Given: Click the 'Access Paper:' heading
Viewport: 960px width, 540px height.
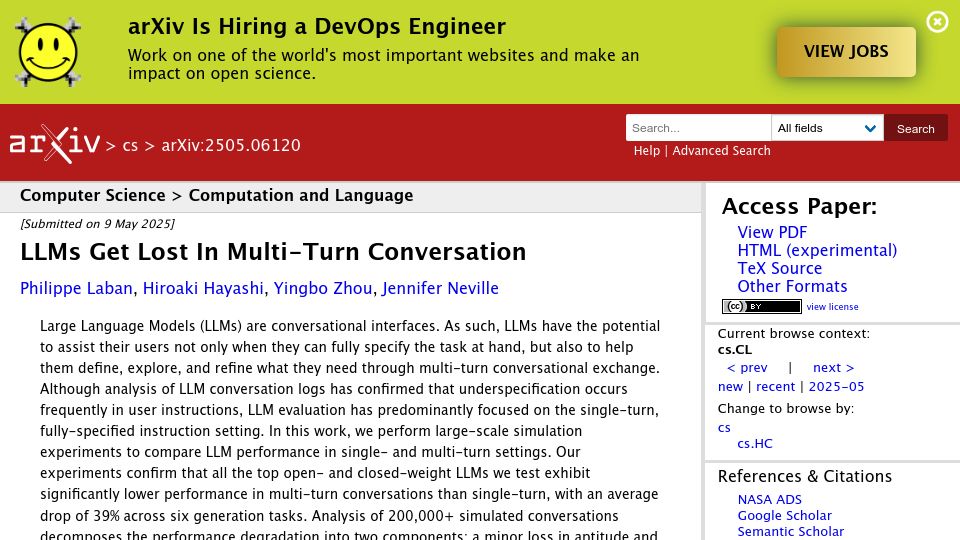Looking at the screenshot, I should tap(799, 206).
